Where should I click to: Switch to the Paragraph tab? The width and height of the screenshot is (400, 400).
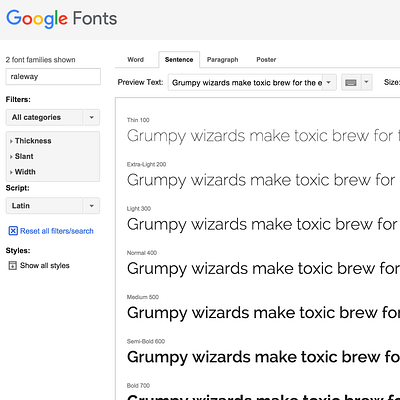223,60
